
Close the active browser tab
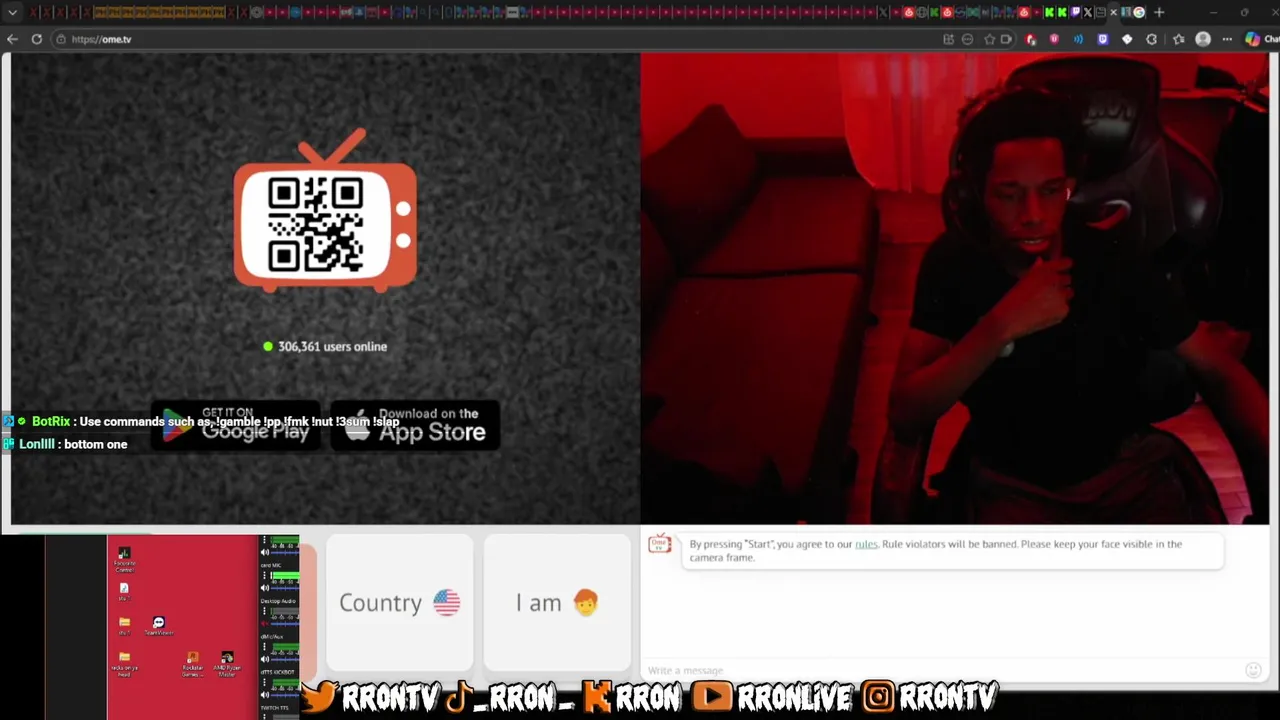[1113, 12]
